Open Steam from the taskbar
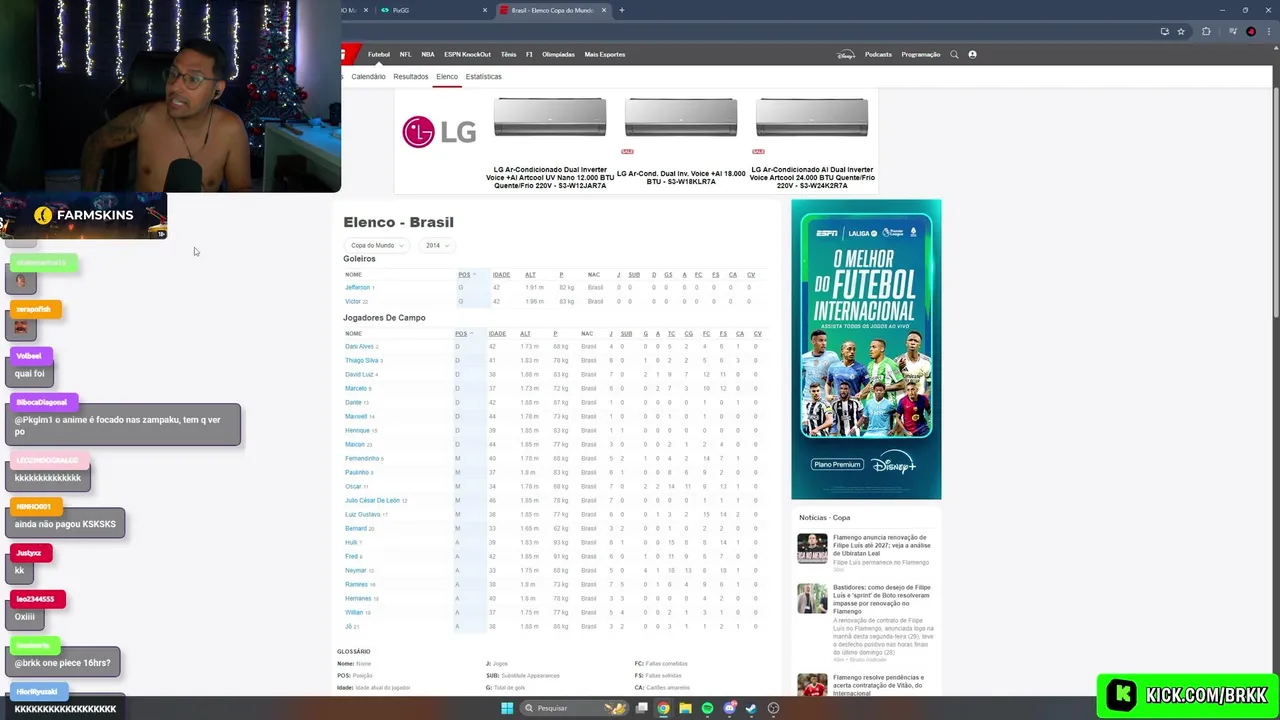 (x=751, y=708)
